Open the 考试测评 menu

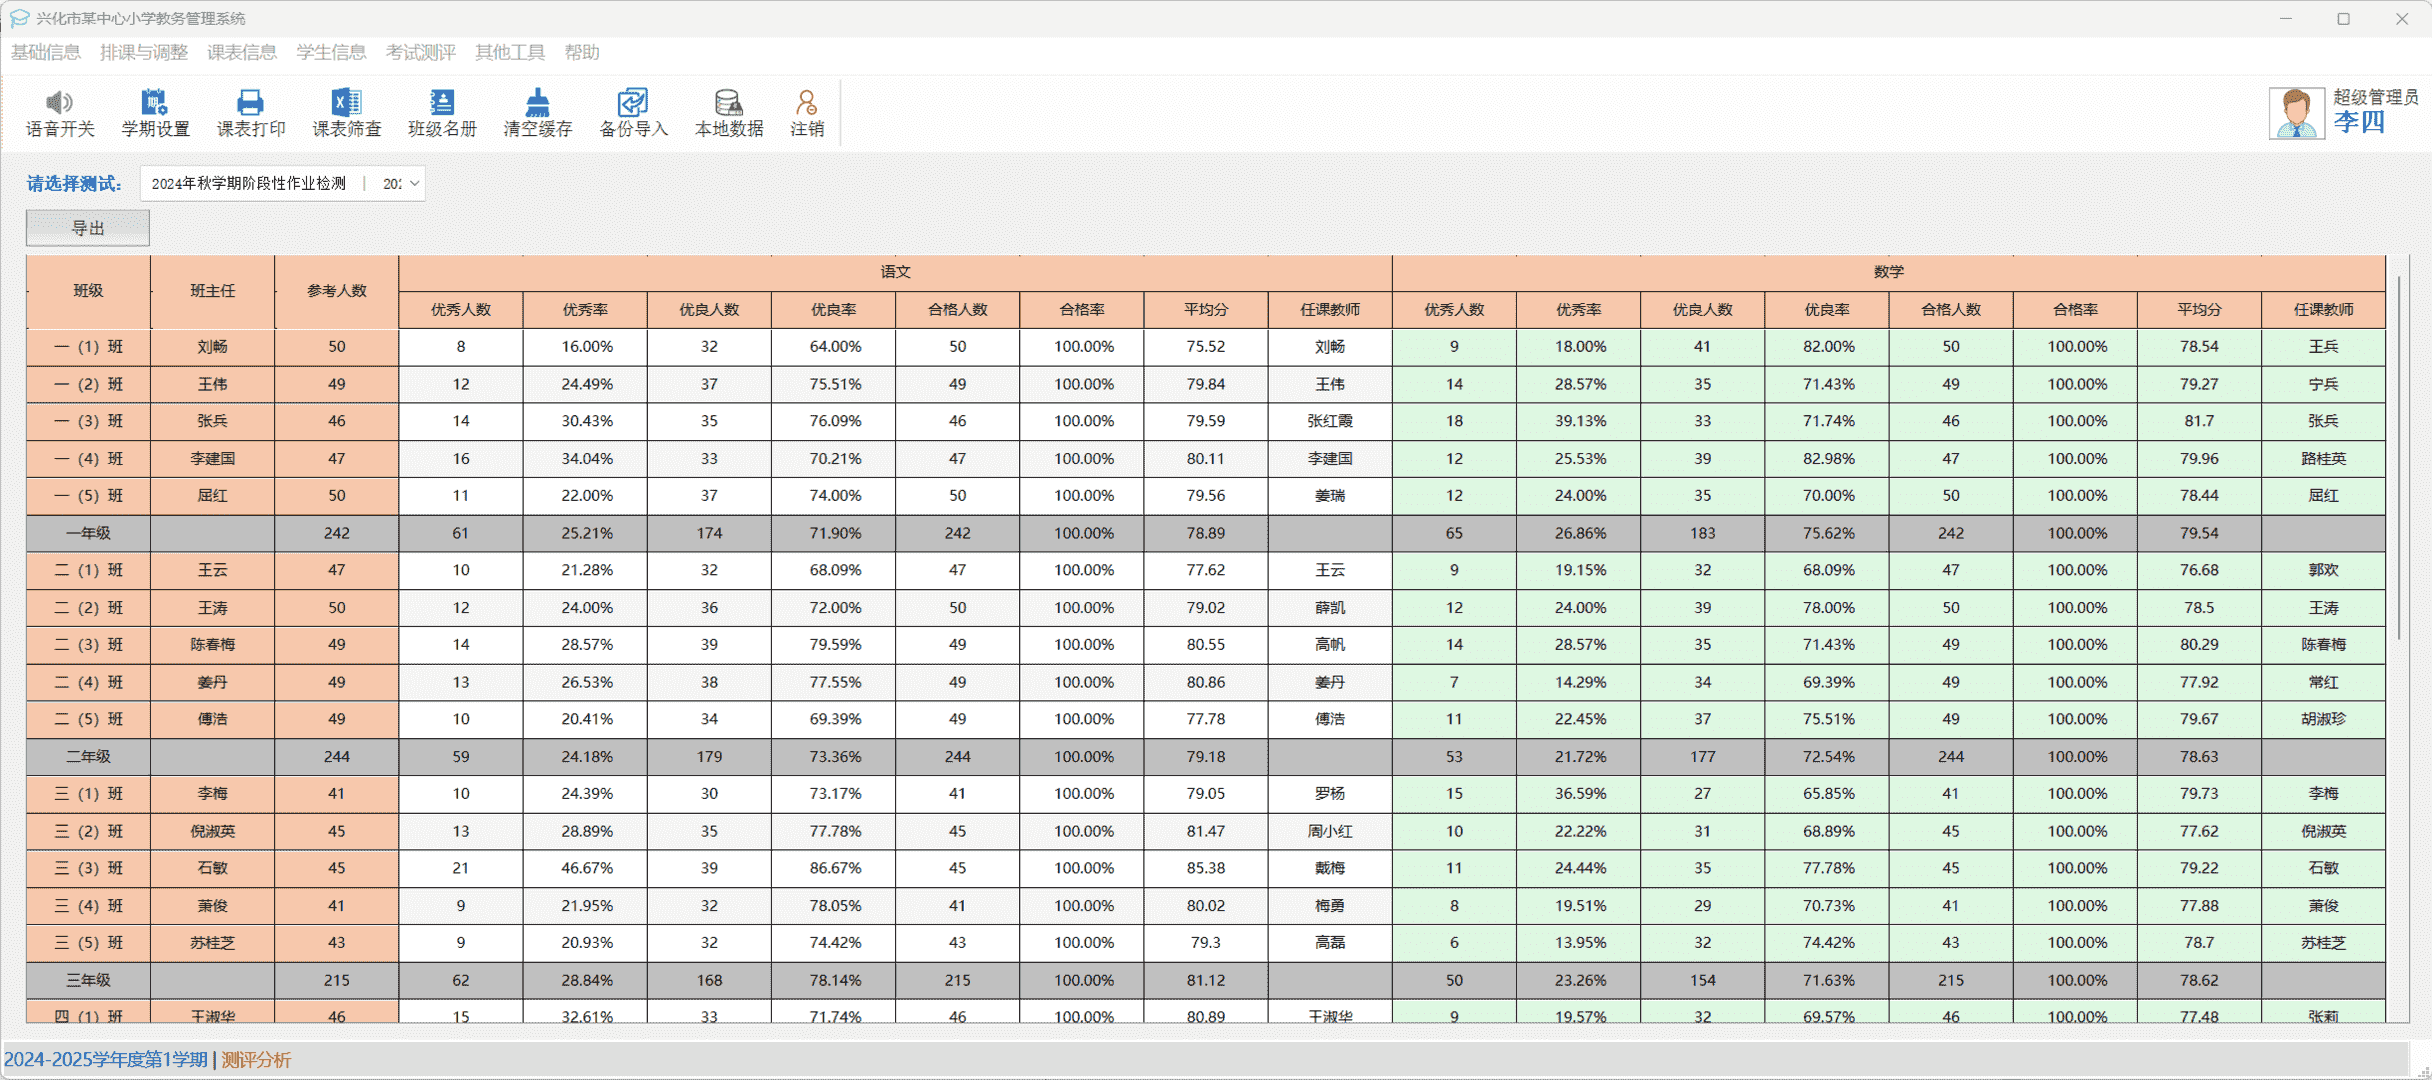(x=420, y=52)
